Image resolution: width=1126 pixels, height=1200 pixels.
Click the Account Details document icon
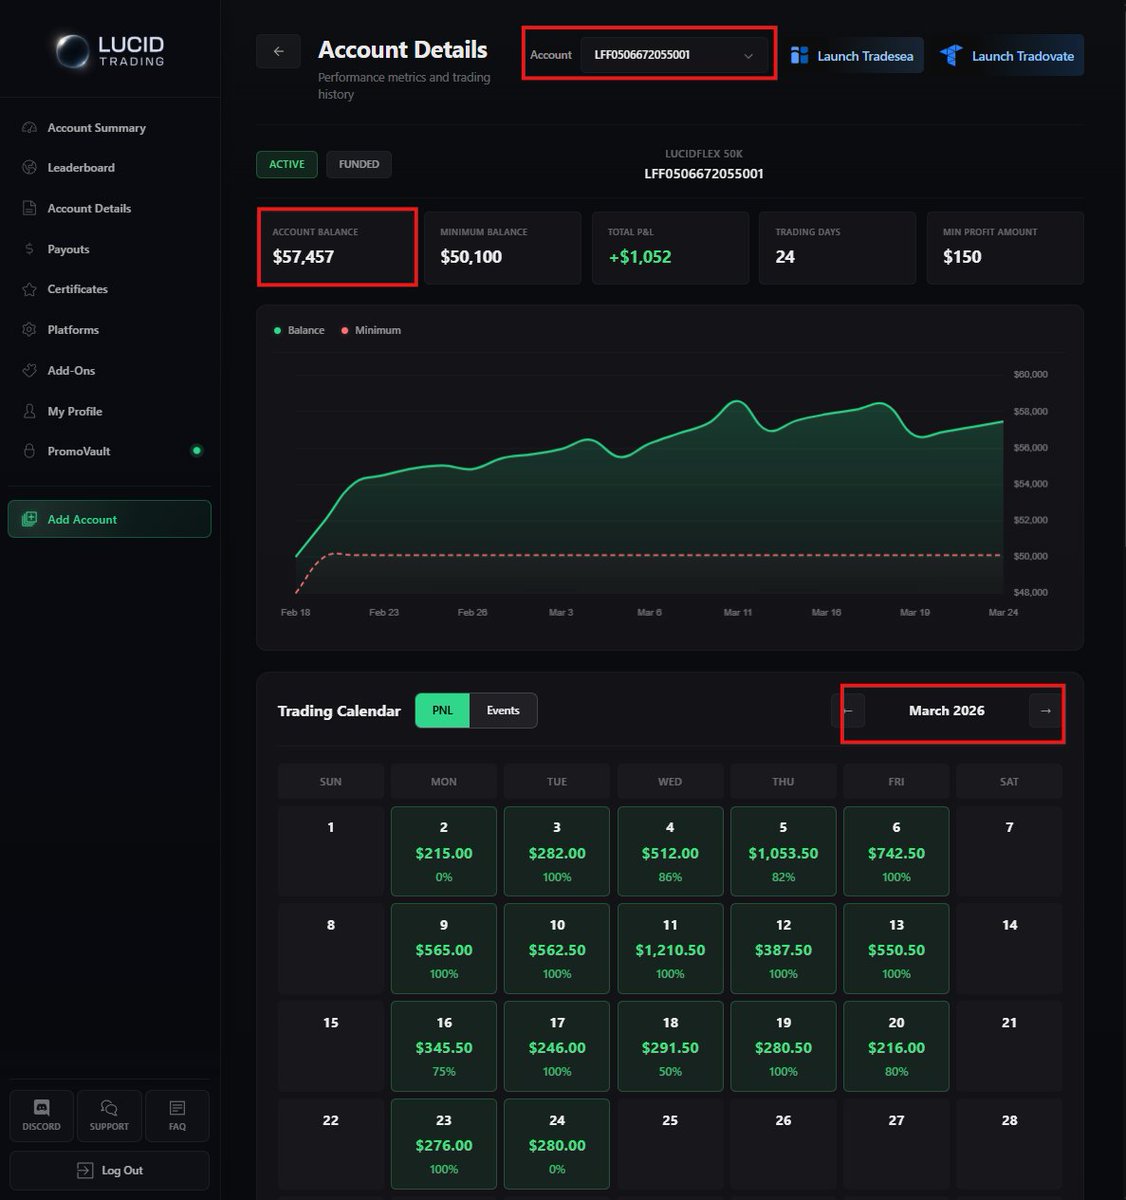click(x=29, y=208)
